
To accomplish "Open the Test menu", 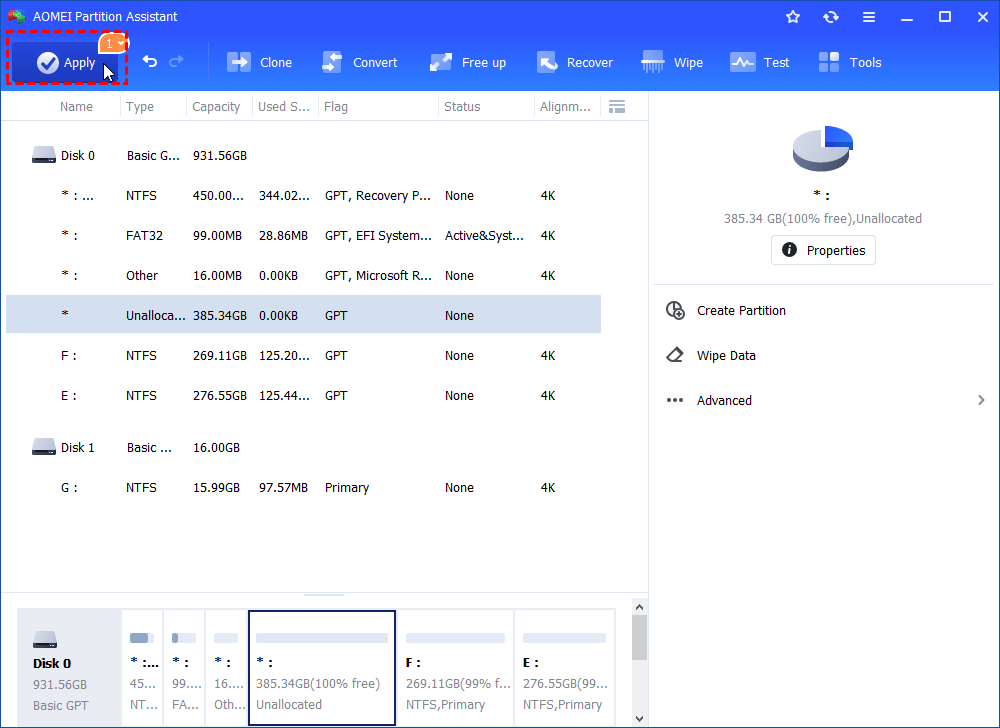I will tap(760, 62).
